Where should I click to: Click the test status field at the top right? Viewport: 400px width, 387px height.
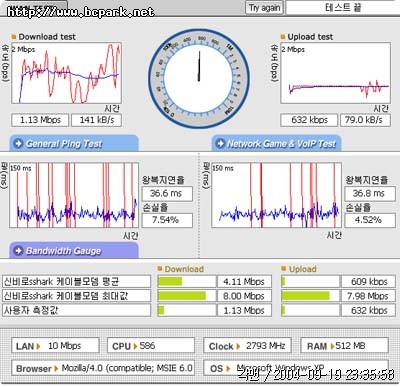(343, 7)
